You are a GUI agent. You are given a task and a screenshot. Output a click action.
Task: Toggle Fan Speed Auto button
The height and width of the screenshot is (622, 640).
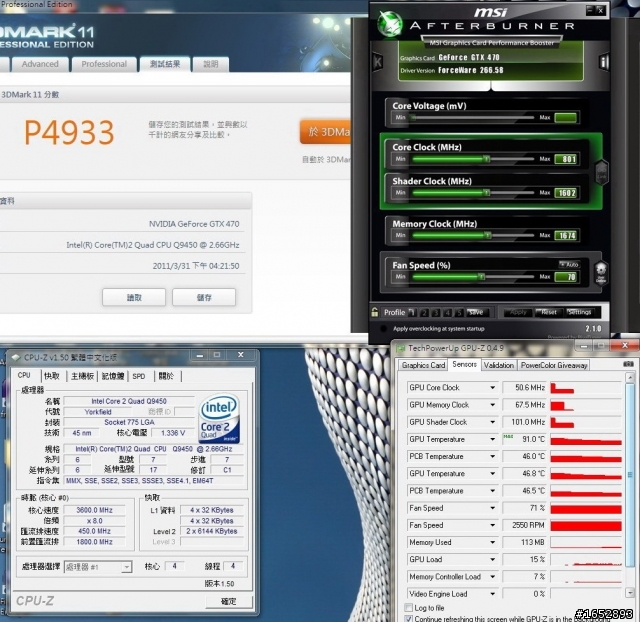(x=569, y=264)
